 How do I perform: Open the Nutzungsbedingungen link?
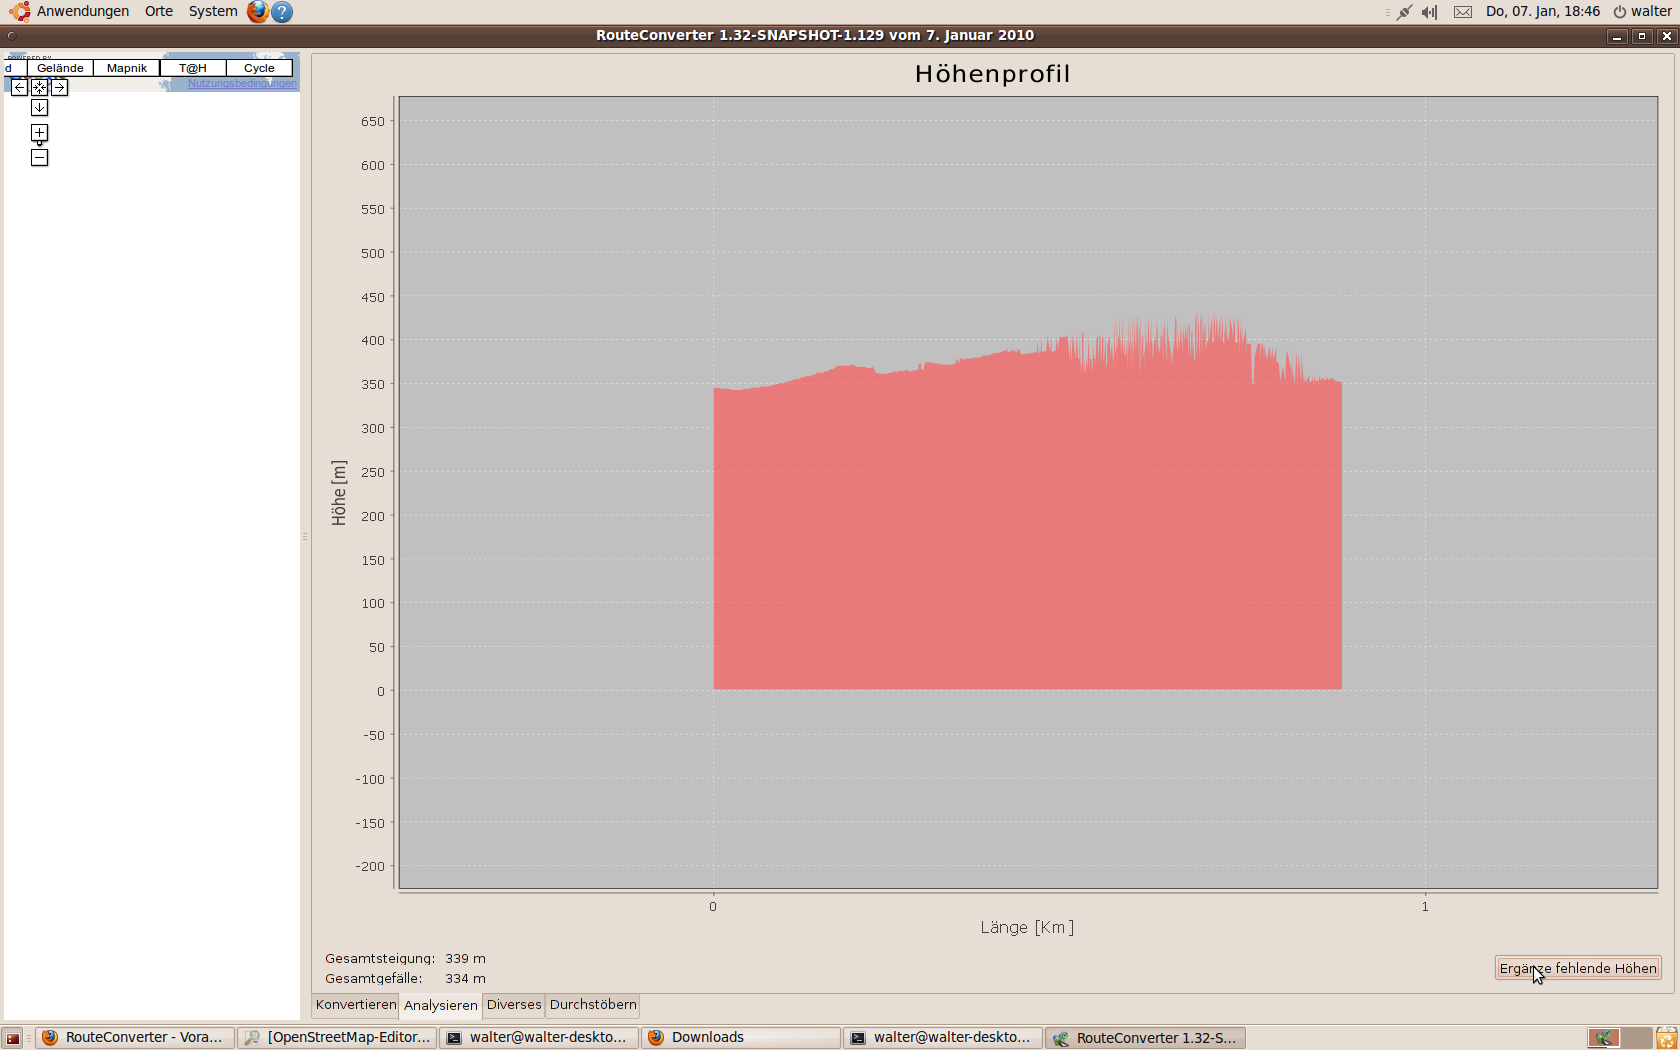click(242, 84)
